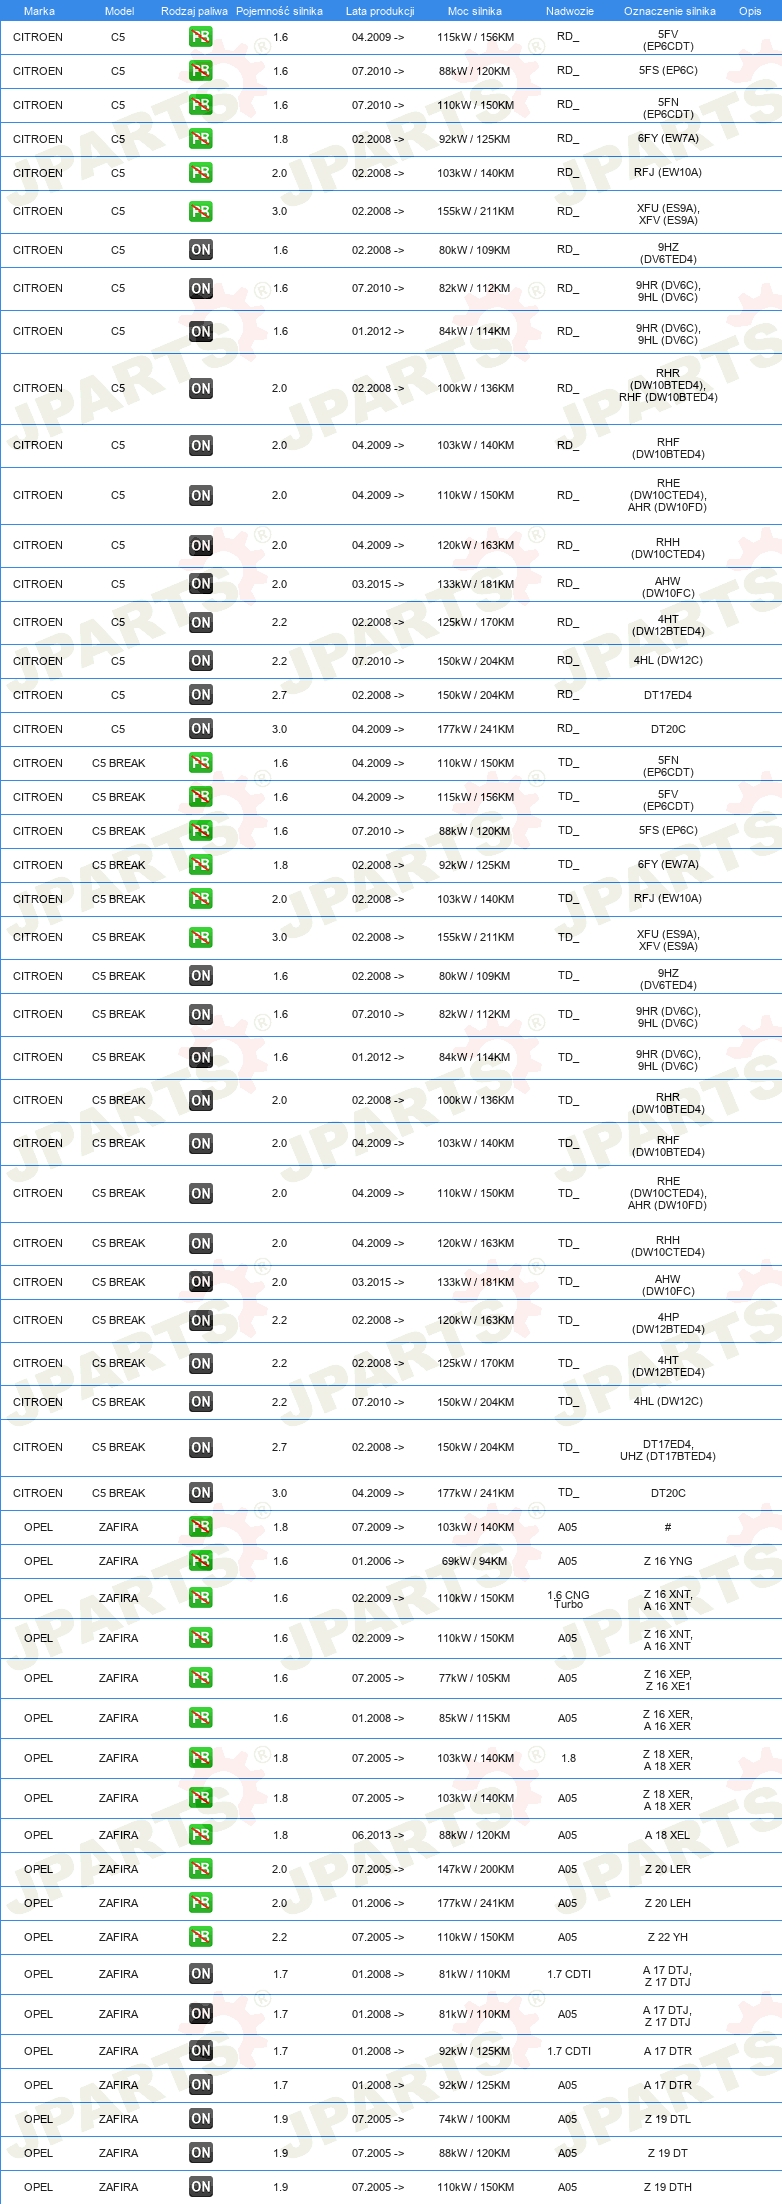Select the PB icon for Zafira Z 16 XEP row
The image size is (782, 2204).
pyautogui.click(x=201, y=1678)
